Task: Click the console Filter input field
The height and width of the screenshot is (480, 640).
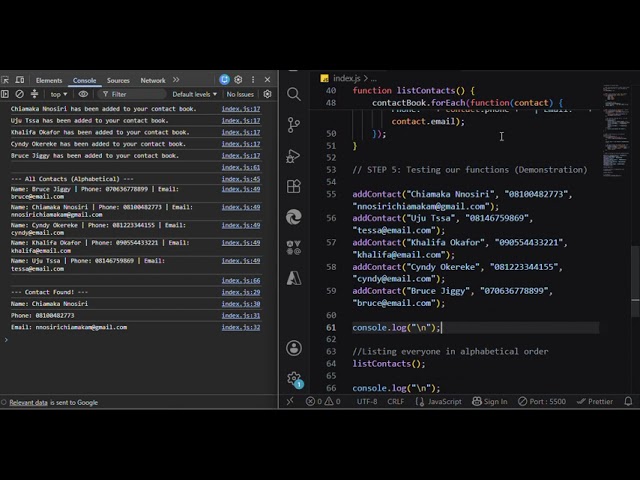Action: (133, 94)
